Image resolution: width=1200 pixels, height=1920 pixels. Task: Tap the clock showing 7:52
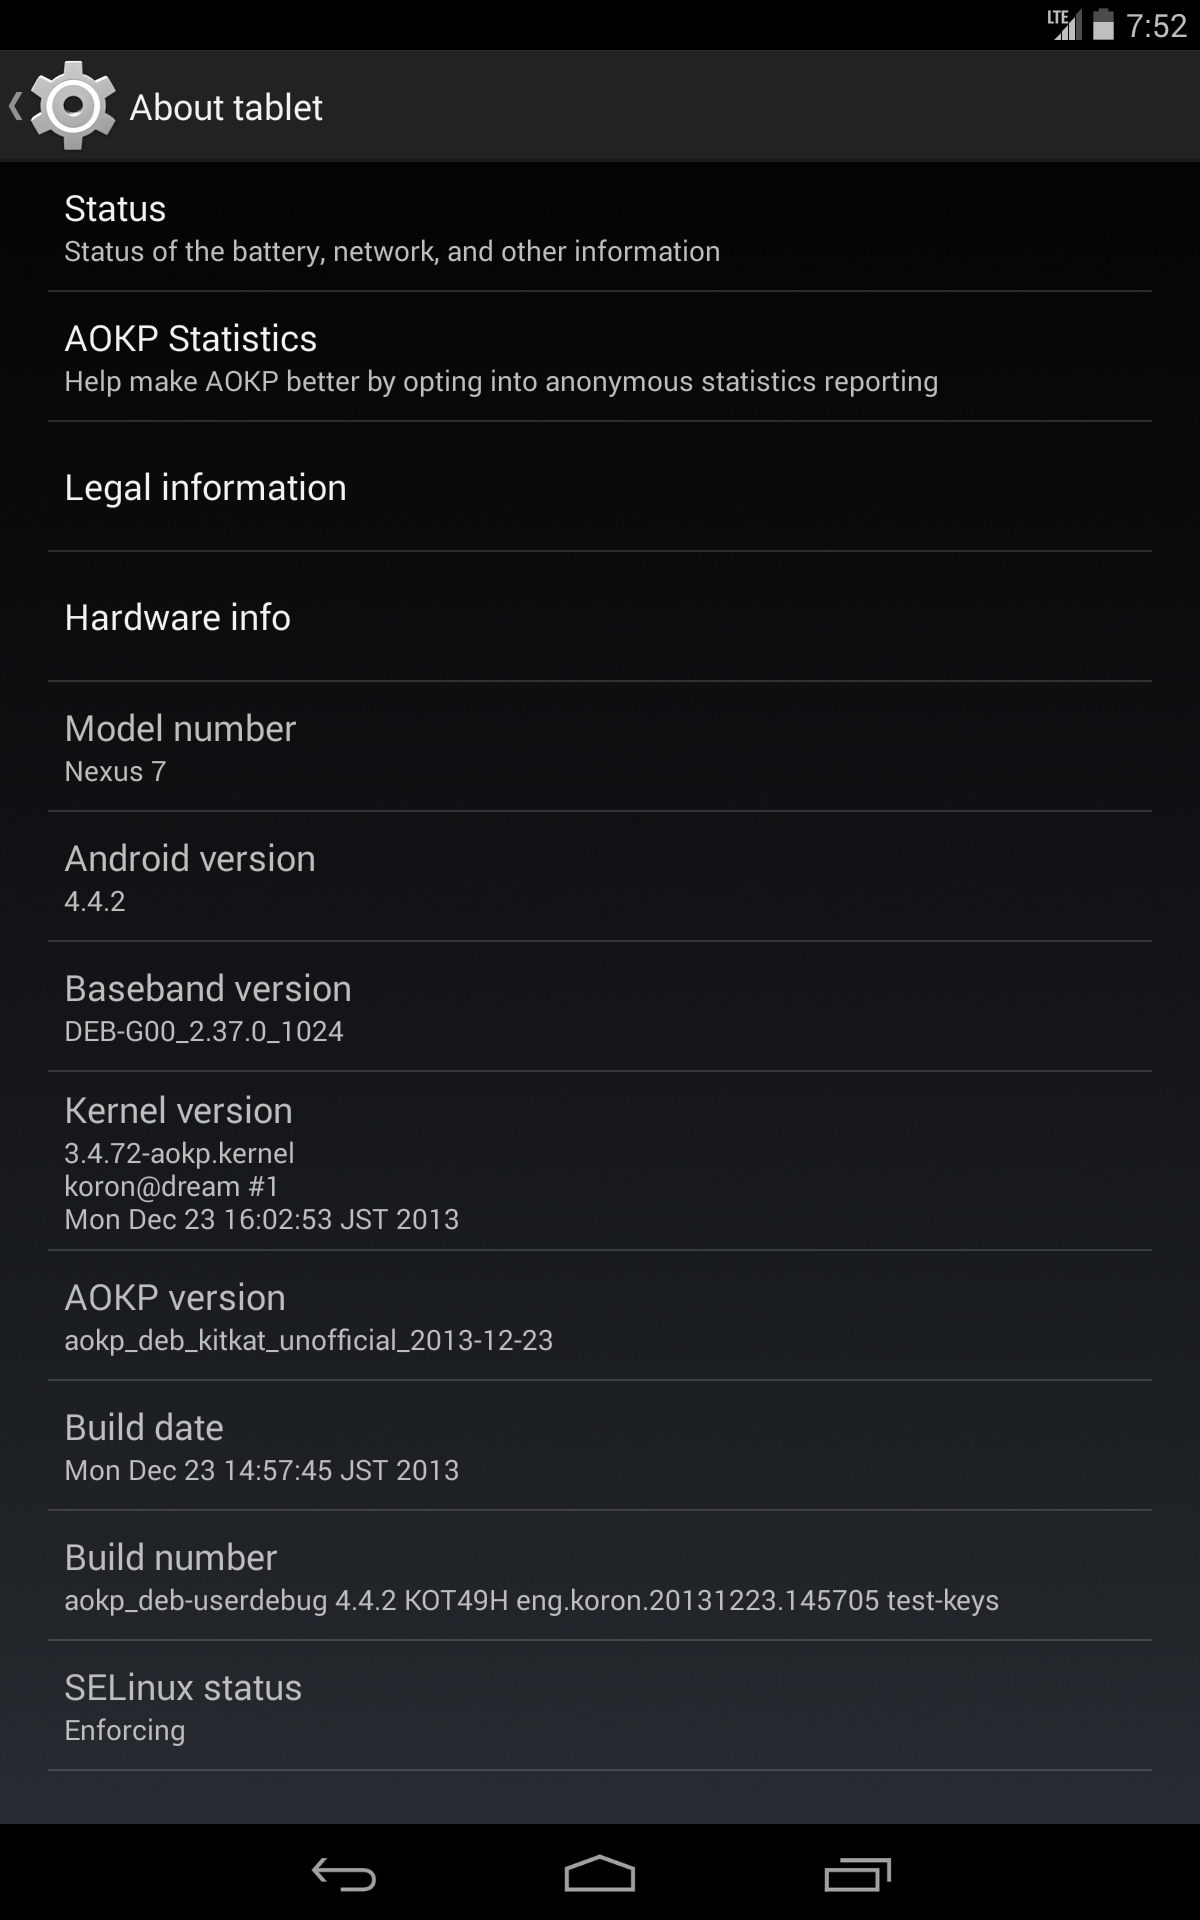[x=1156, y=25]
